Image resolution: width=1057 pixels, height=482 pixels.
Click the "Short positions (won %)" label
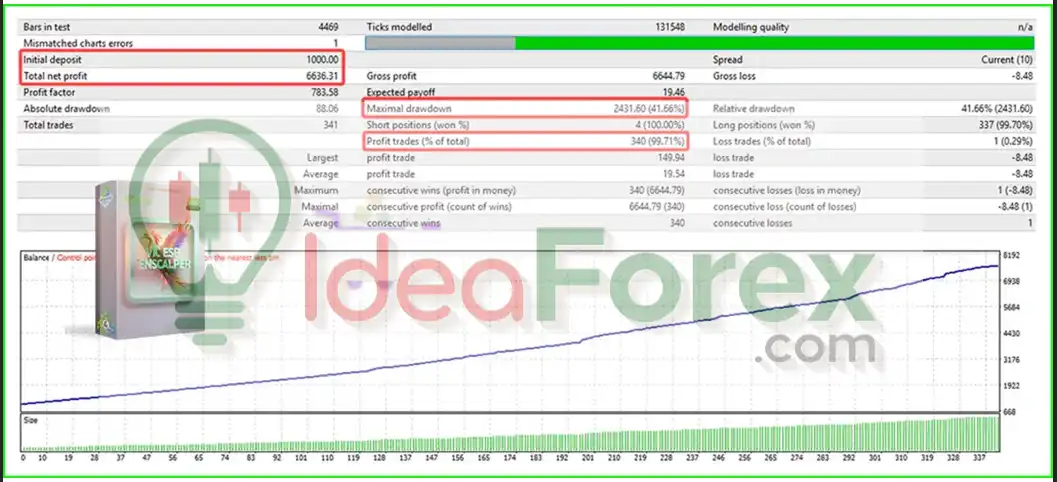click(x=418, y=125)
